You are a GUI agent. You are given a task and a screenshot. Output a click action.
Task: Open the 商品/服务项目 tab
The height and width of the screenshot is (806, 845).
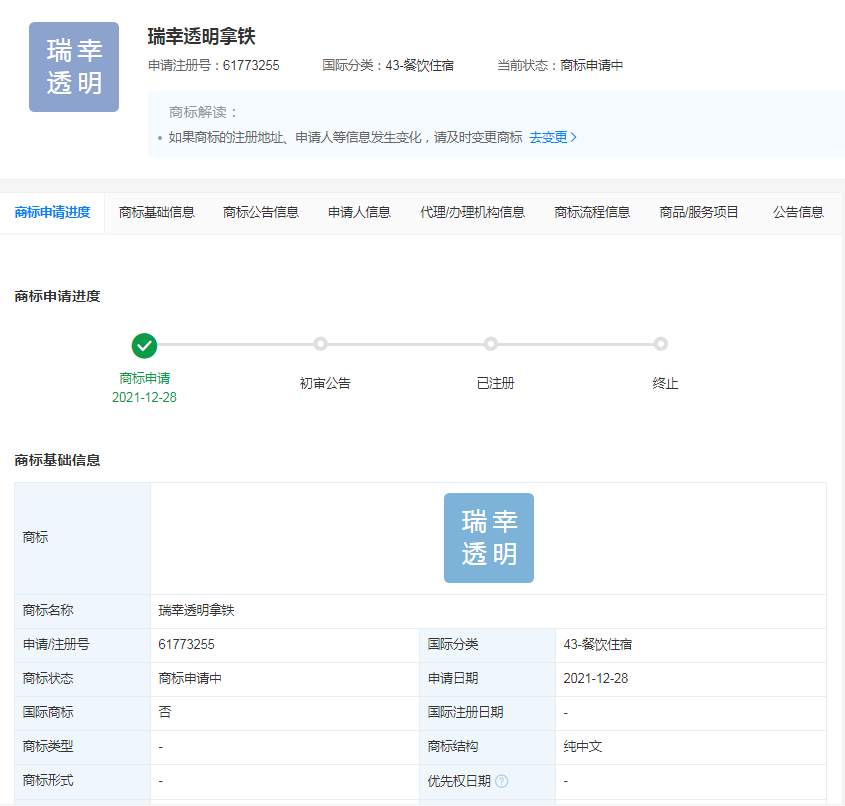pyautogui.click(x=699, y=212)
